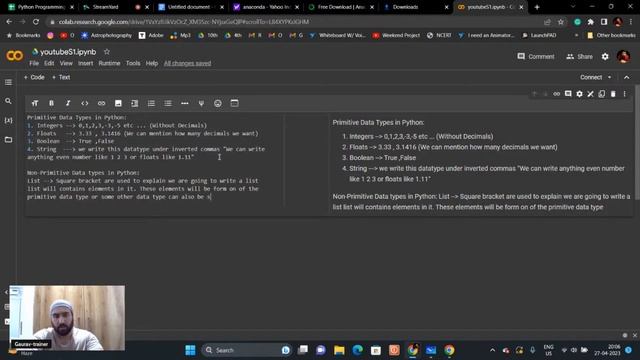Viewport: 640px width, 360px height.
Task: Open the View menu
Action: 66,63
